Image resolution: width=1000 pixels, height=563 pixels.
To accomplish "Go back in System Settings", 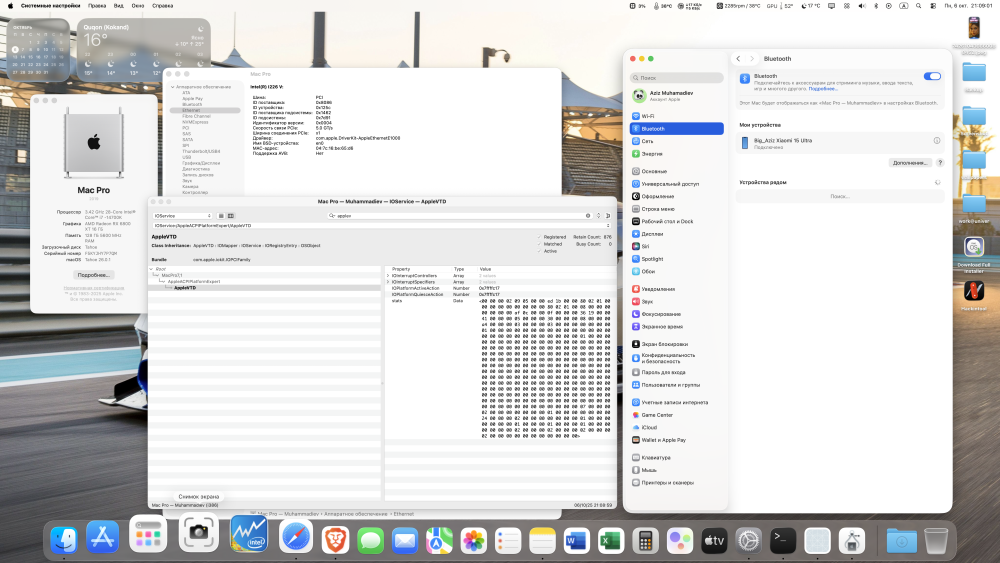I will [739, 59].
